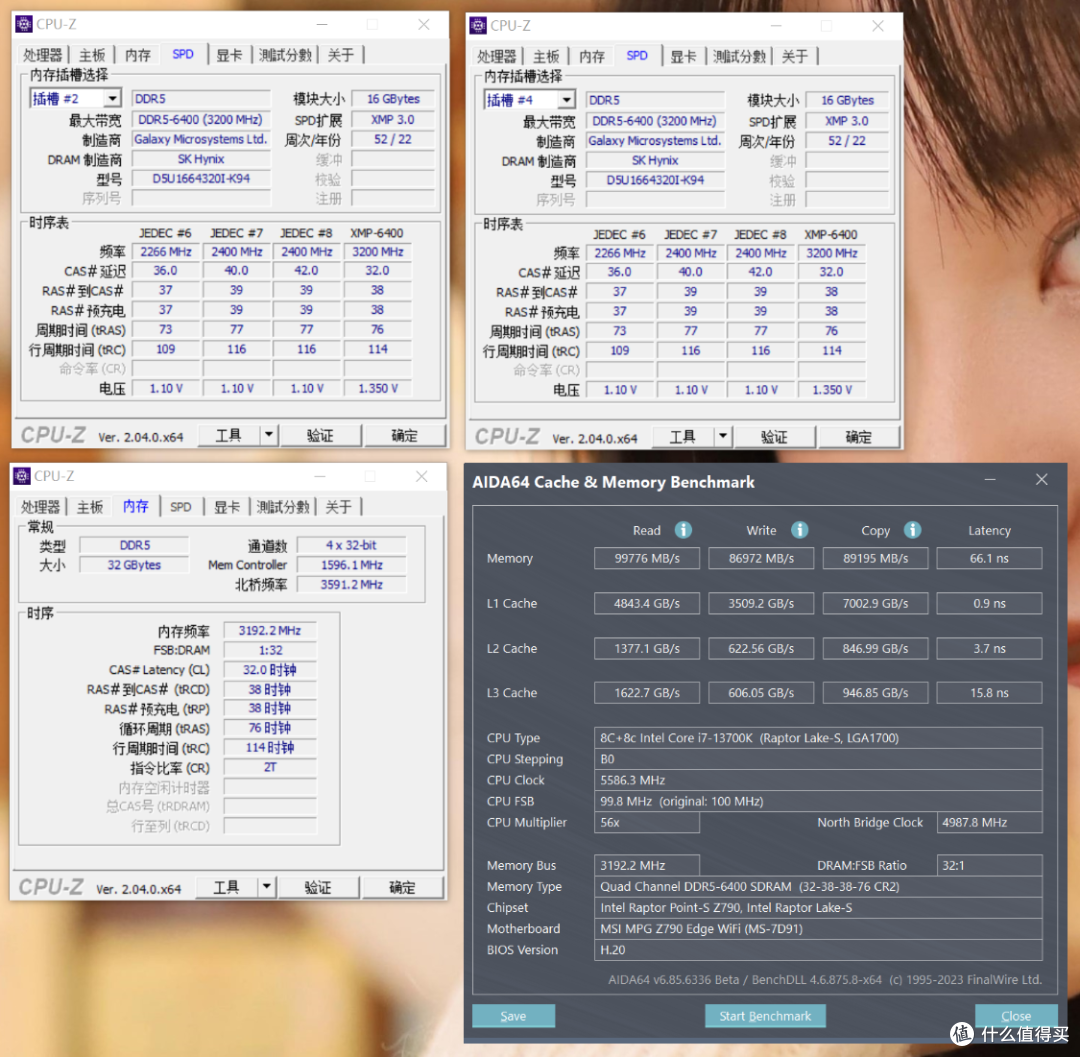Open the 插槽 #2 slot dropdown

pos(112,98)
